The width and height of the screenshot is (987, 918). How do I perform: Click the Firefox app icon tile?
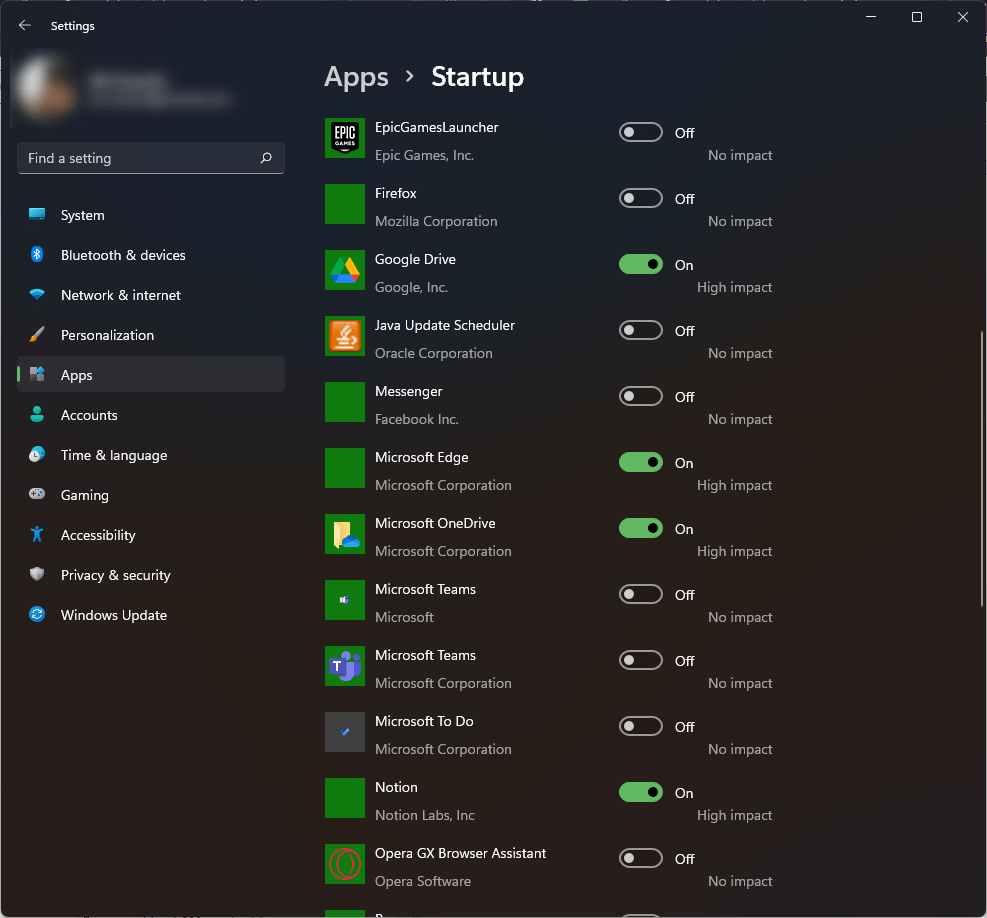345,204
